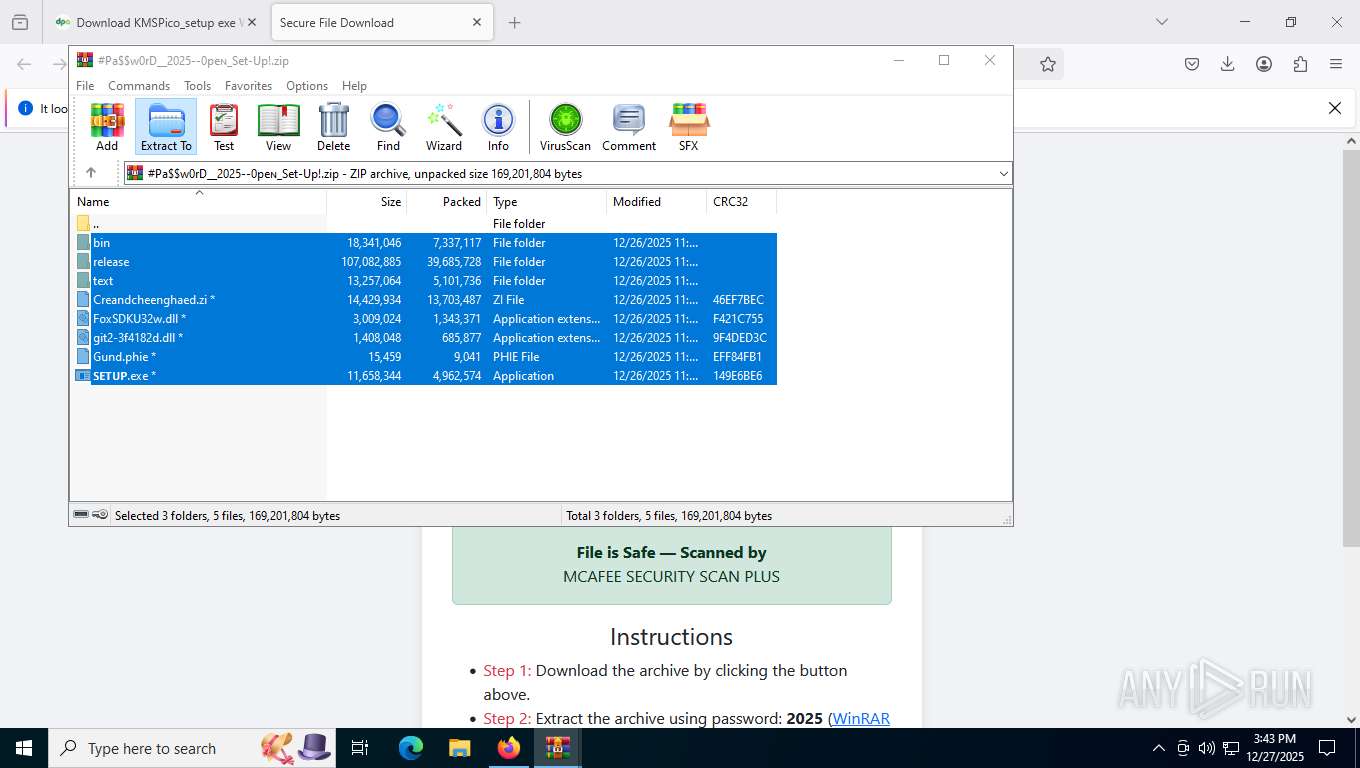1360x768 pixels.
Task: Click the Delete trash icon
Action: coord(333,127)
